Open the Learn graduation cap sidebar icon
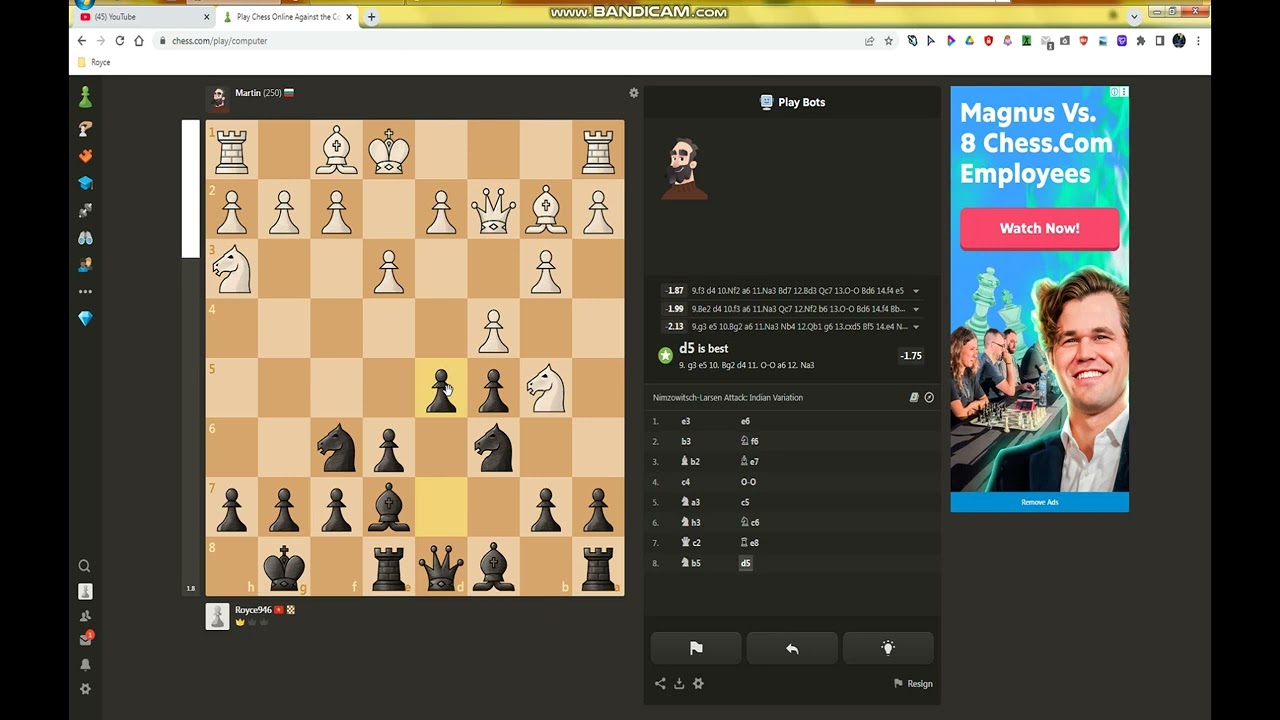The image size is (1280, 720). [x=85, y=183]
